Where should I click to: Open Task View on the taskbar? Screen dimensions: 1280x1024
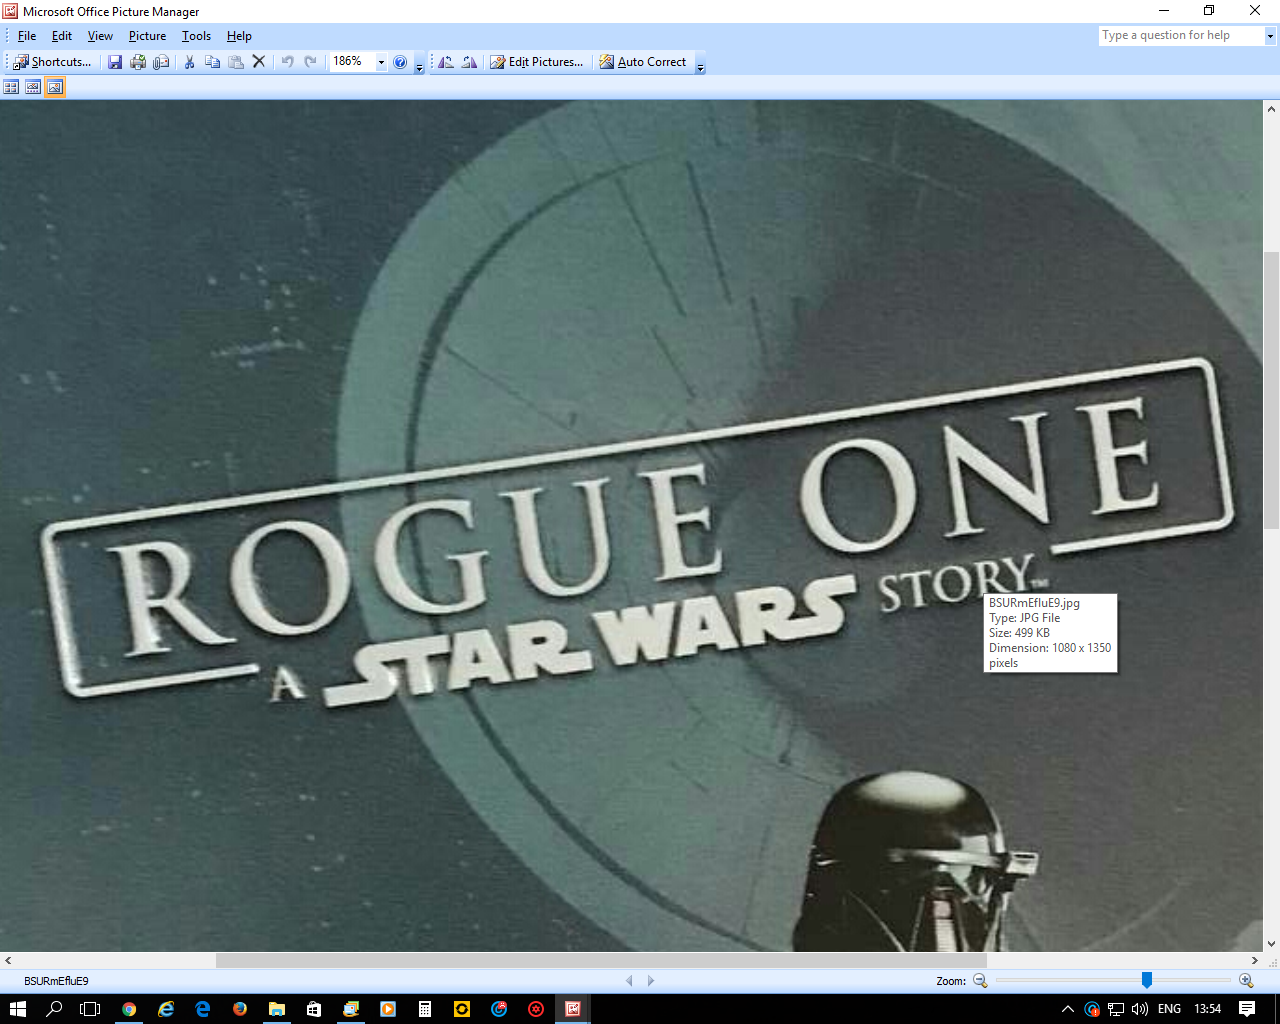click(90, 1009)
